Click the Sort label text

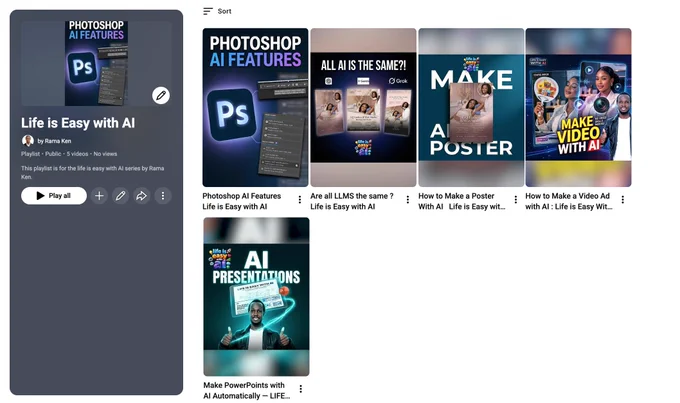point(224,11)
